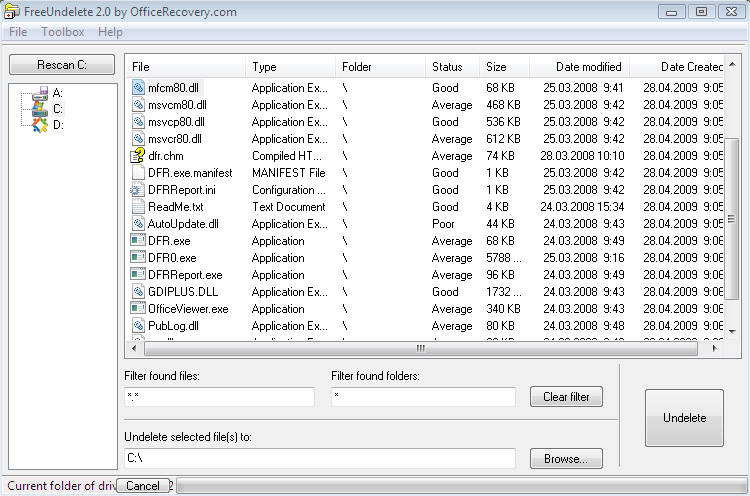Click the dfr.chm help file icon
The height and width of the screenshot is (496, 750).
click(x=138, y=156)
